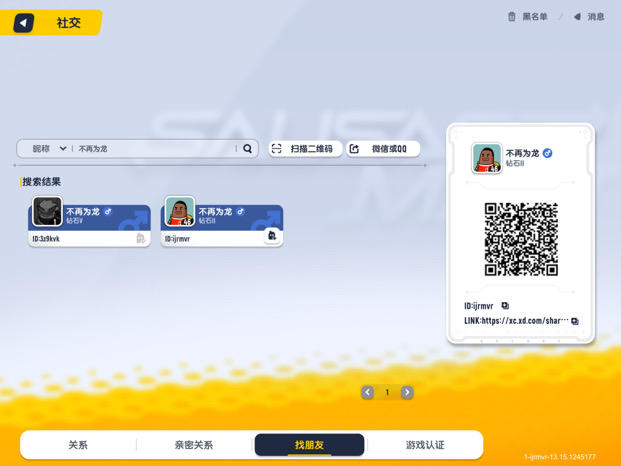Click the speaker icon beside 消息
Screen dimensions: 621x466
(x=578, y=17)
